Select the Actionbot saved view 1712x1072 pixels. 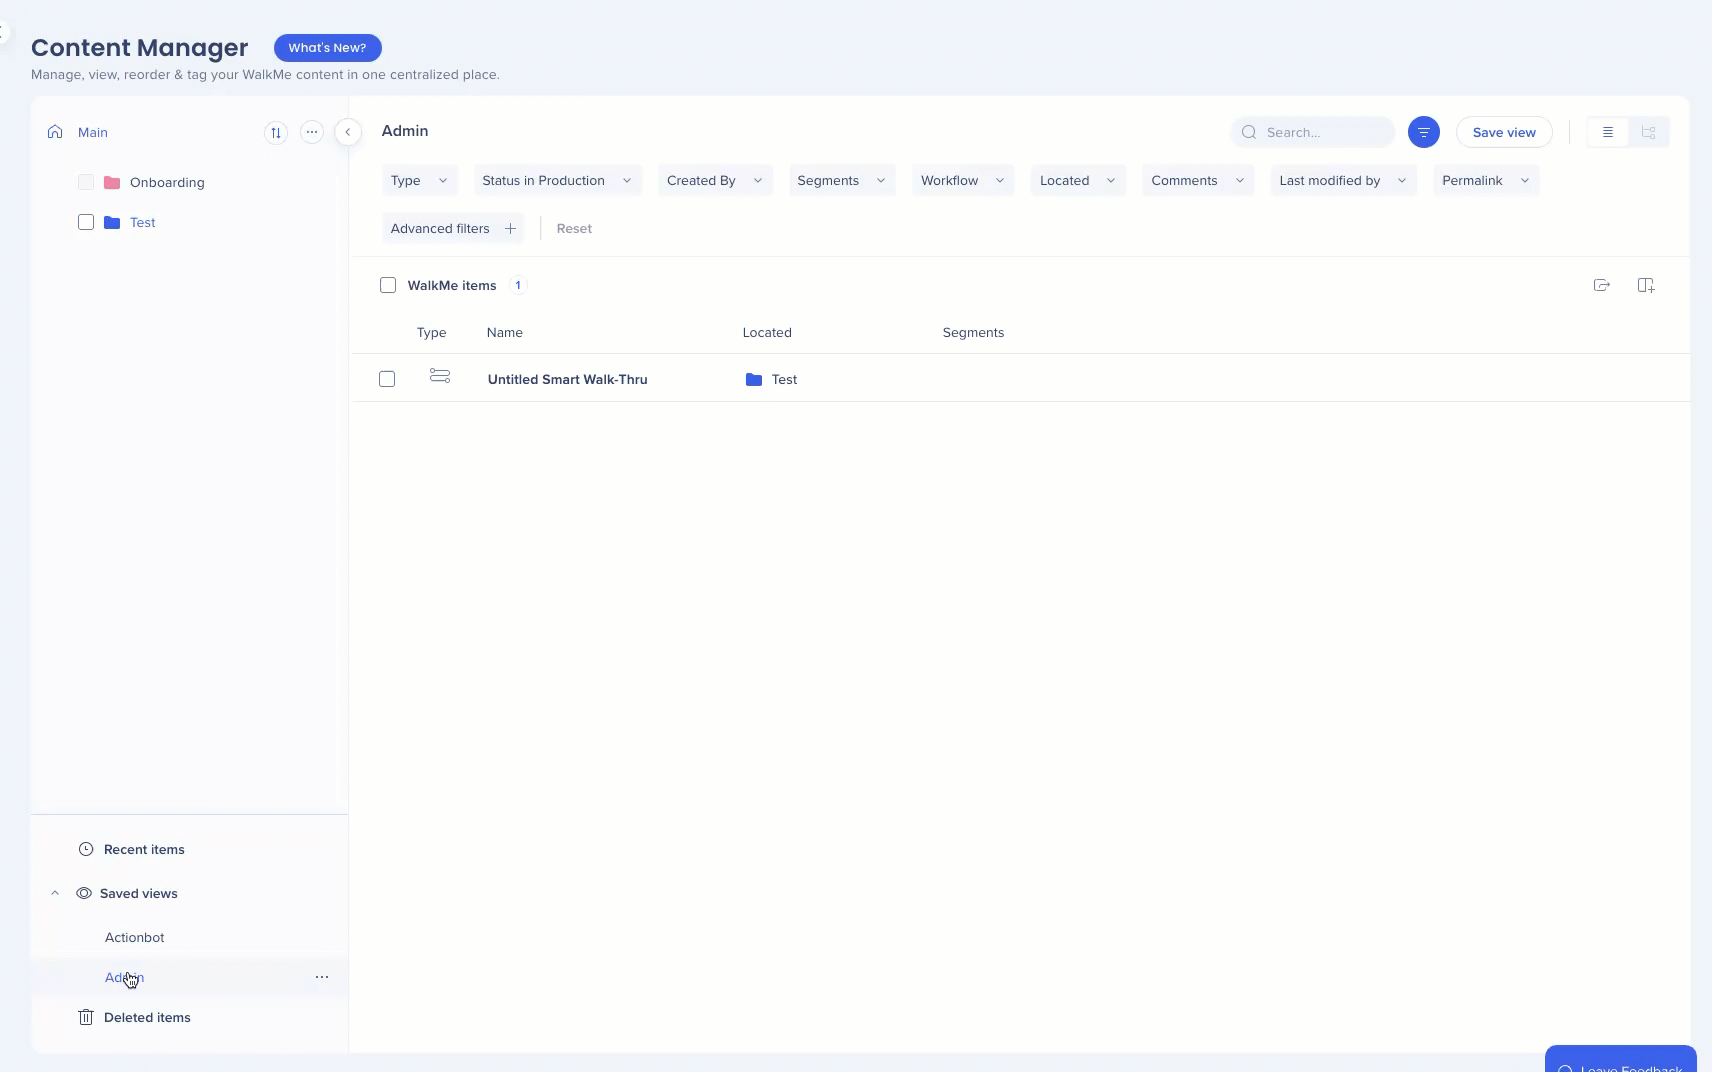click(x=135, y=937)
